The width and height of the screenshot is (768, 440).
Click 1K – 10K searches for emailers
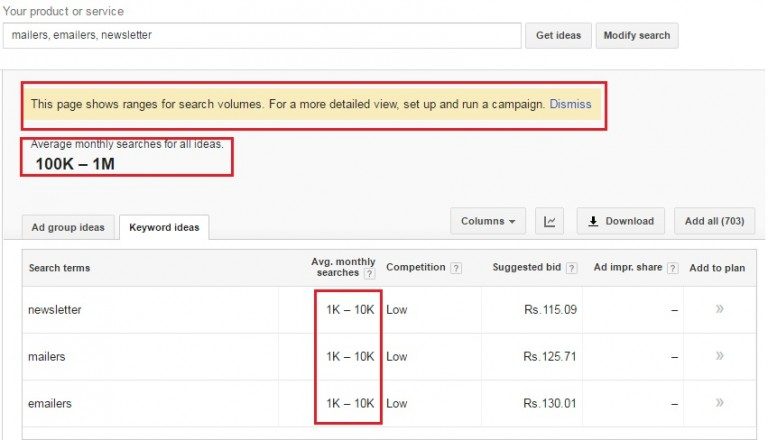point(350,404)
